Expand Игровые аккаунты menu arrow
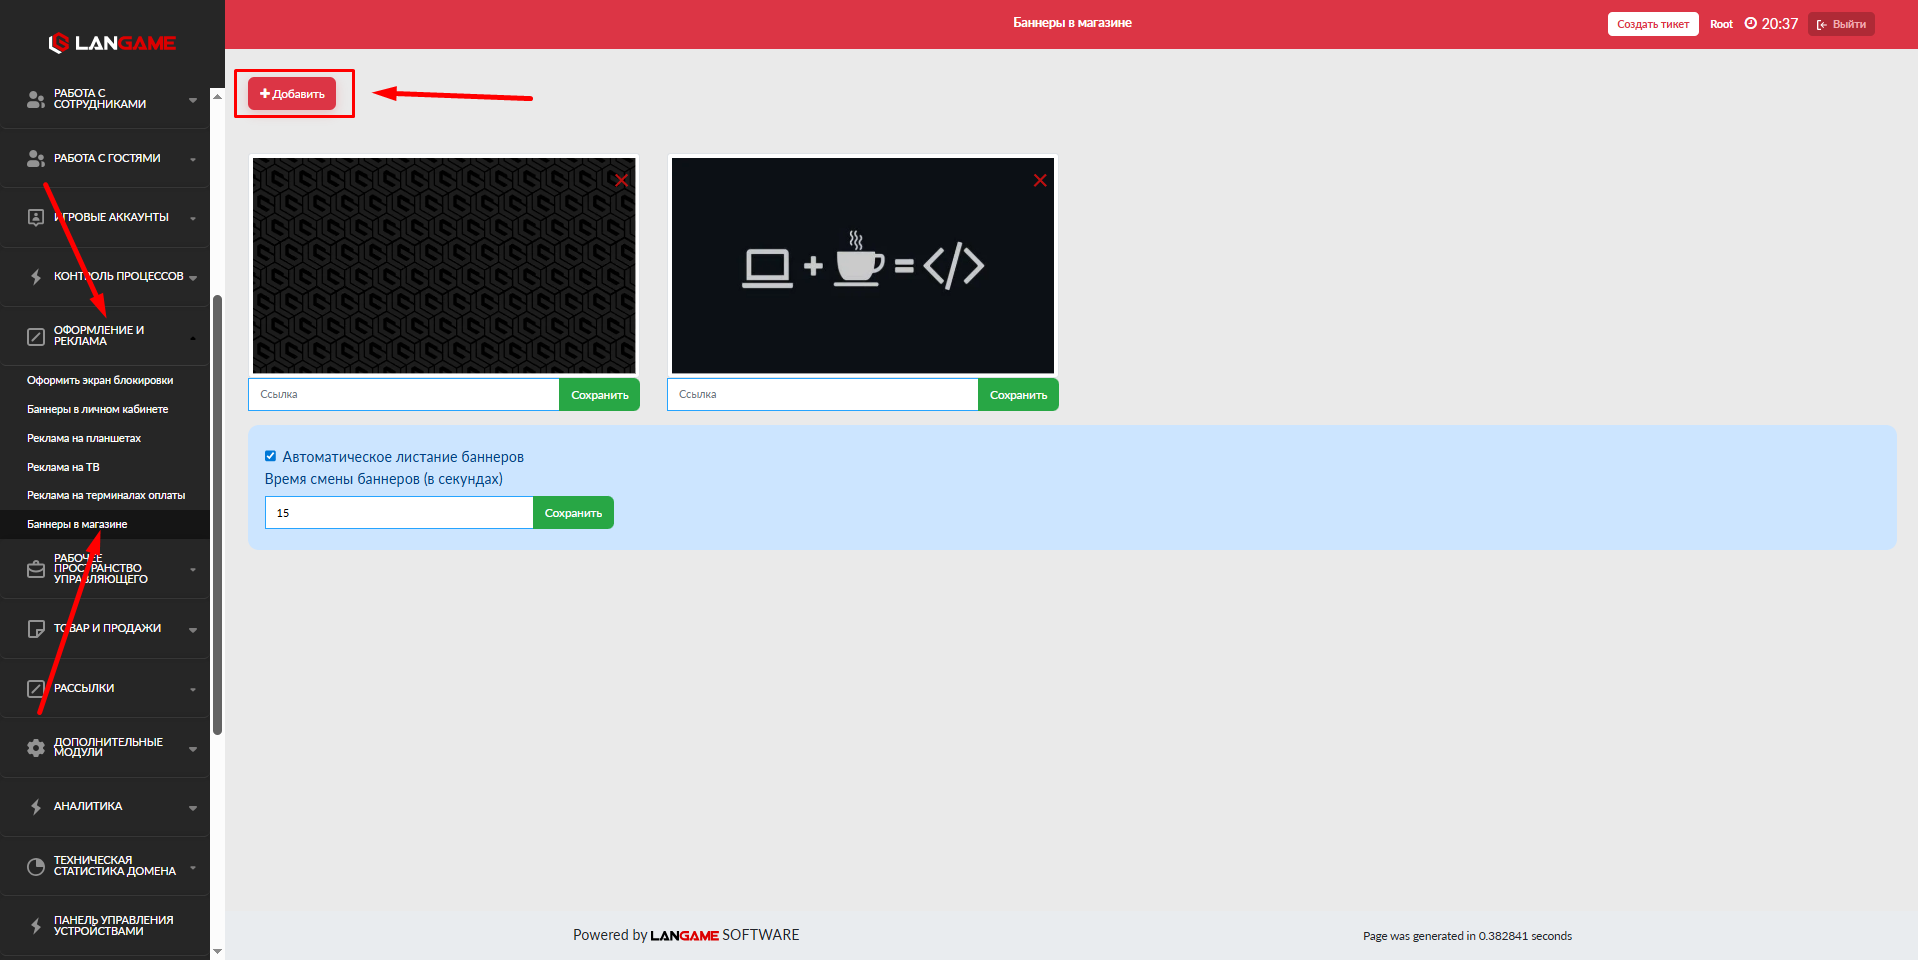1918x960 pixels. (193, 218)
